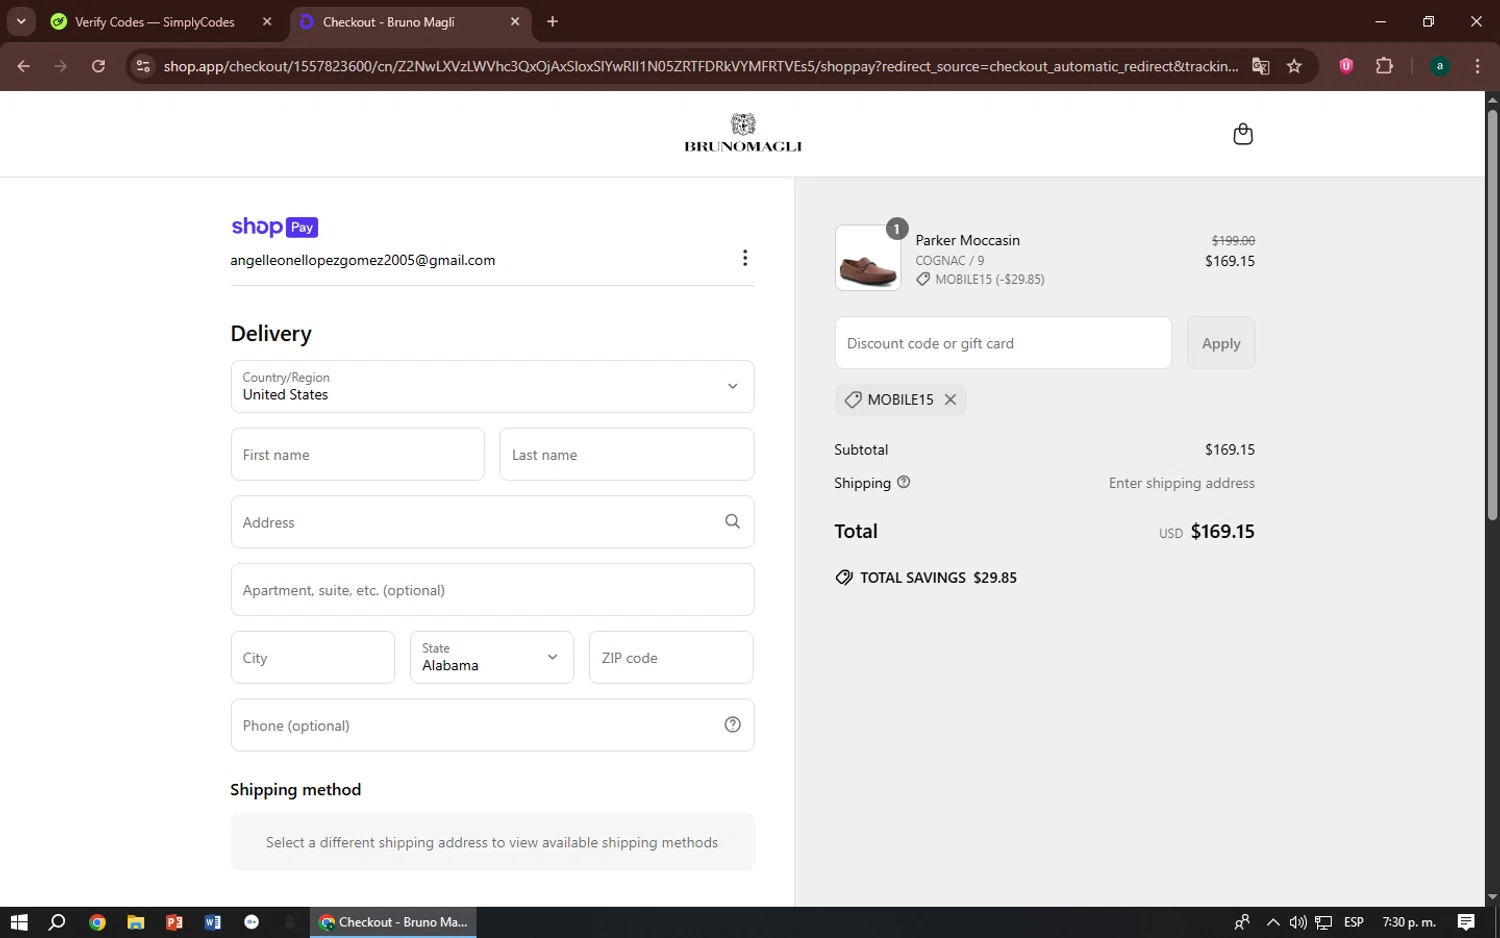Click the angelleonellopezgomez2005@gmail.com email text

click(363, 260)
